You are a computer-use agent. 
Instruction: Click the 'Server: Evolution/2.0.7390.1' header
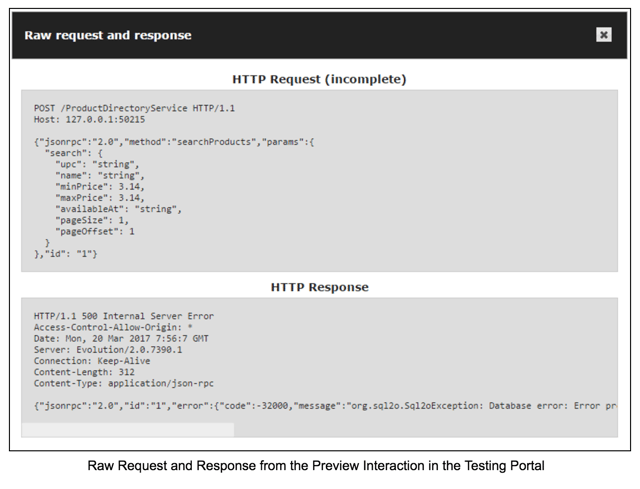[x=108, y=350]
